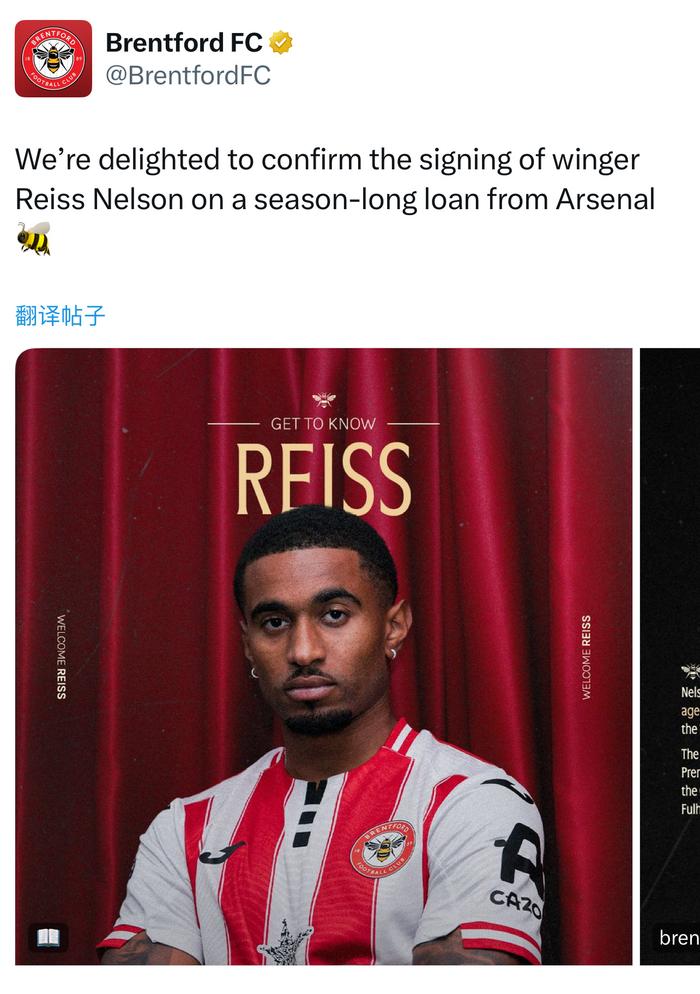Open the @BrentfordFC handle

(x=188, y=75)
